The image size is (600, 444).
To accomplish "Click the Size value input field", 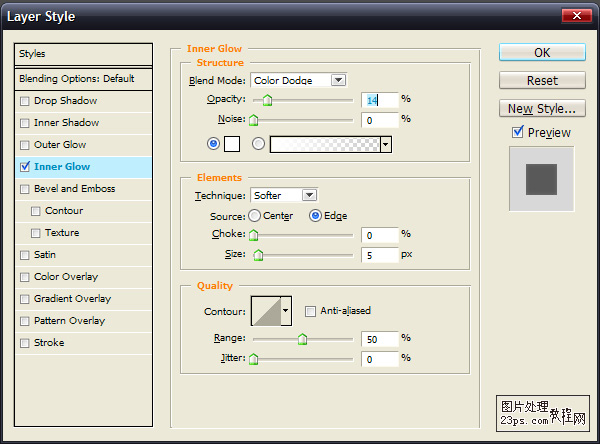I will pyautogui.click(x=379, y=255).
